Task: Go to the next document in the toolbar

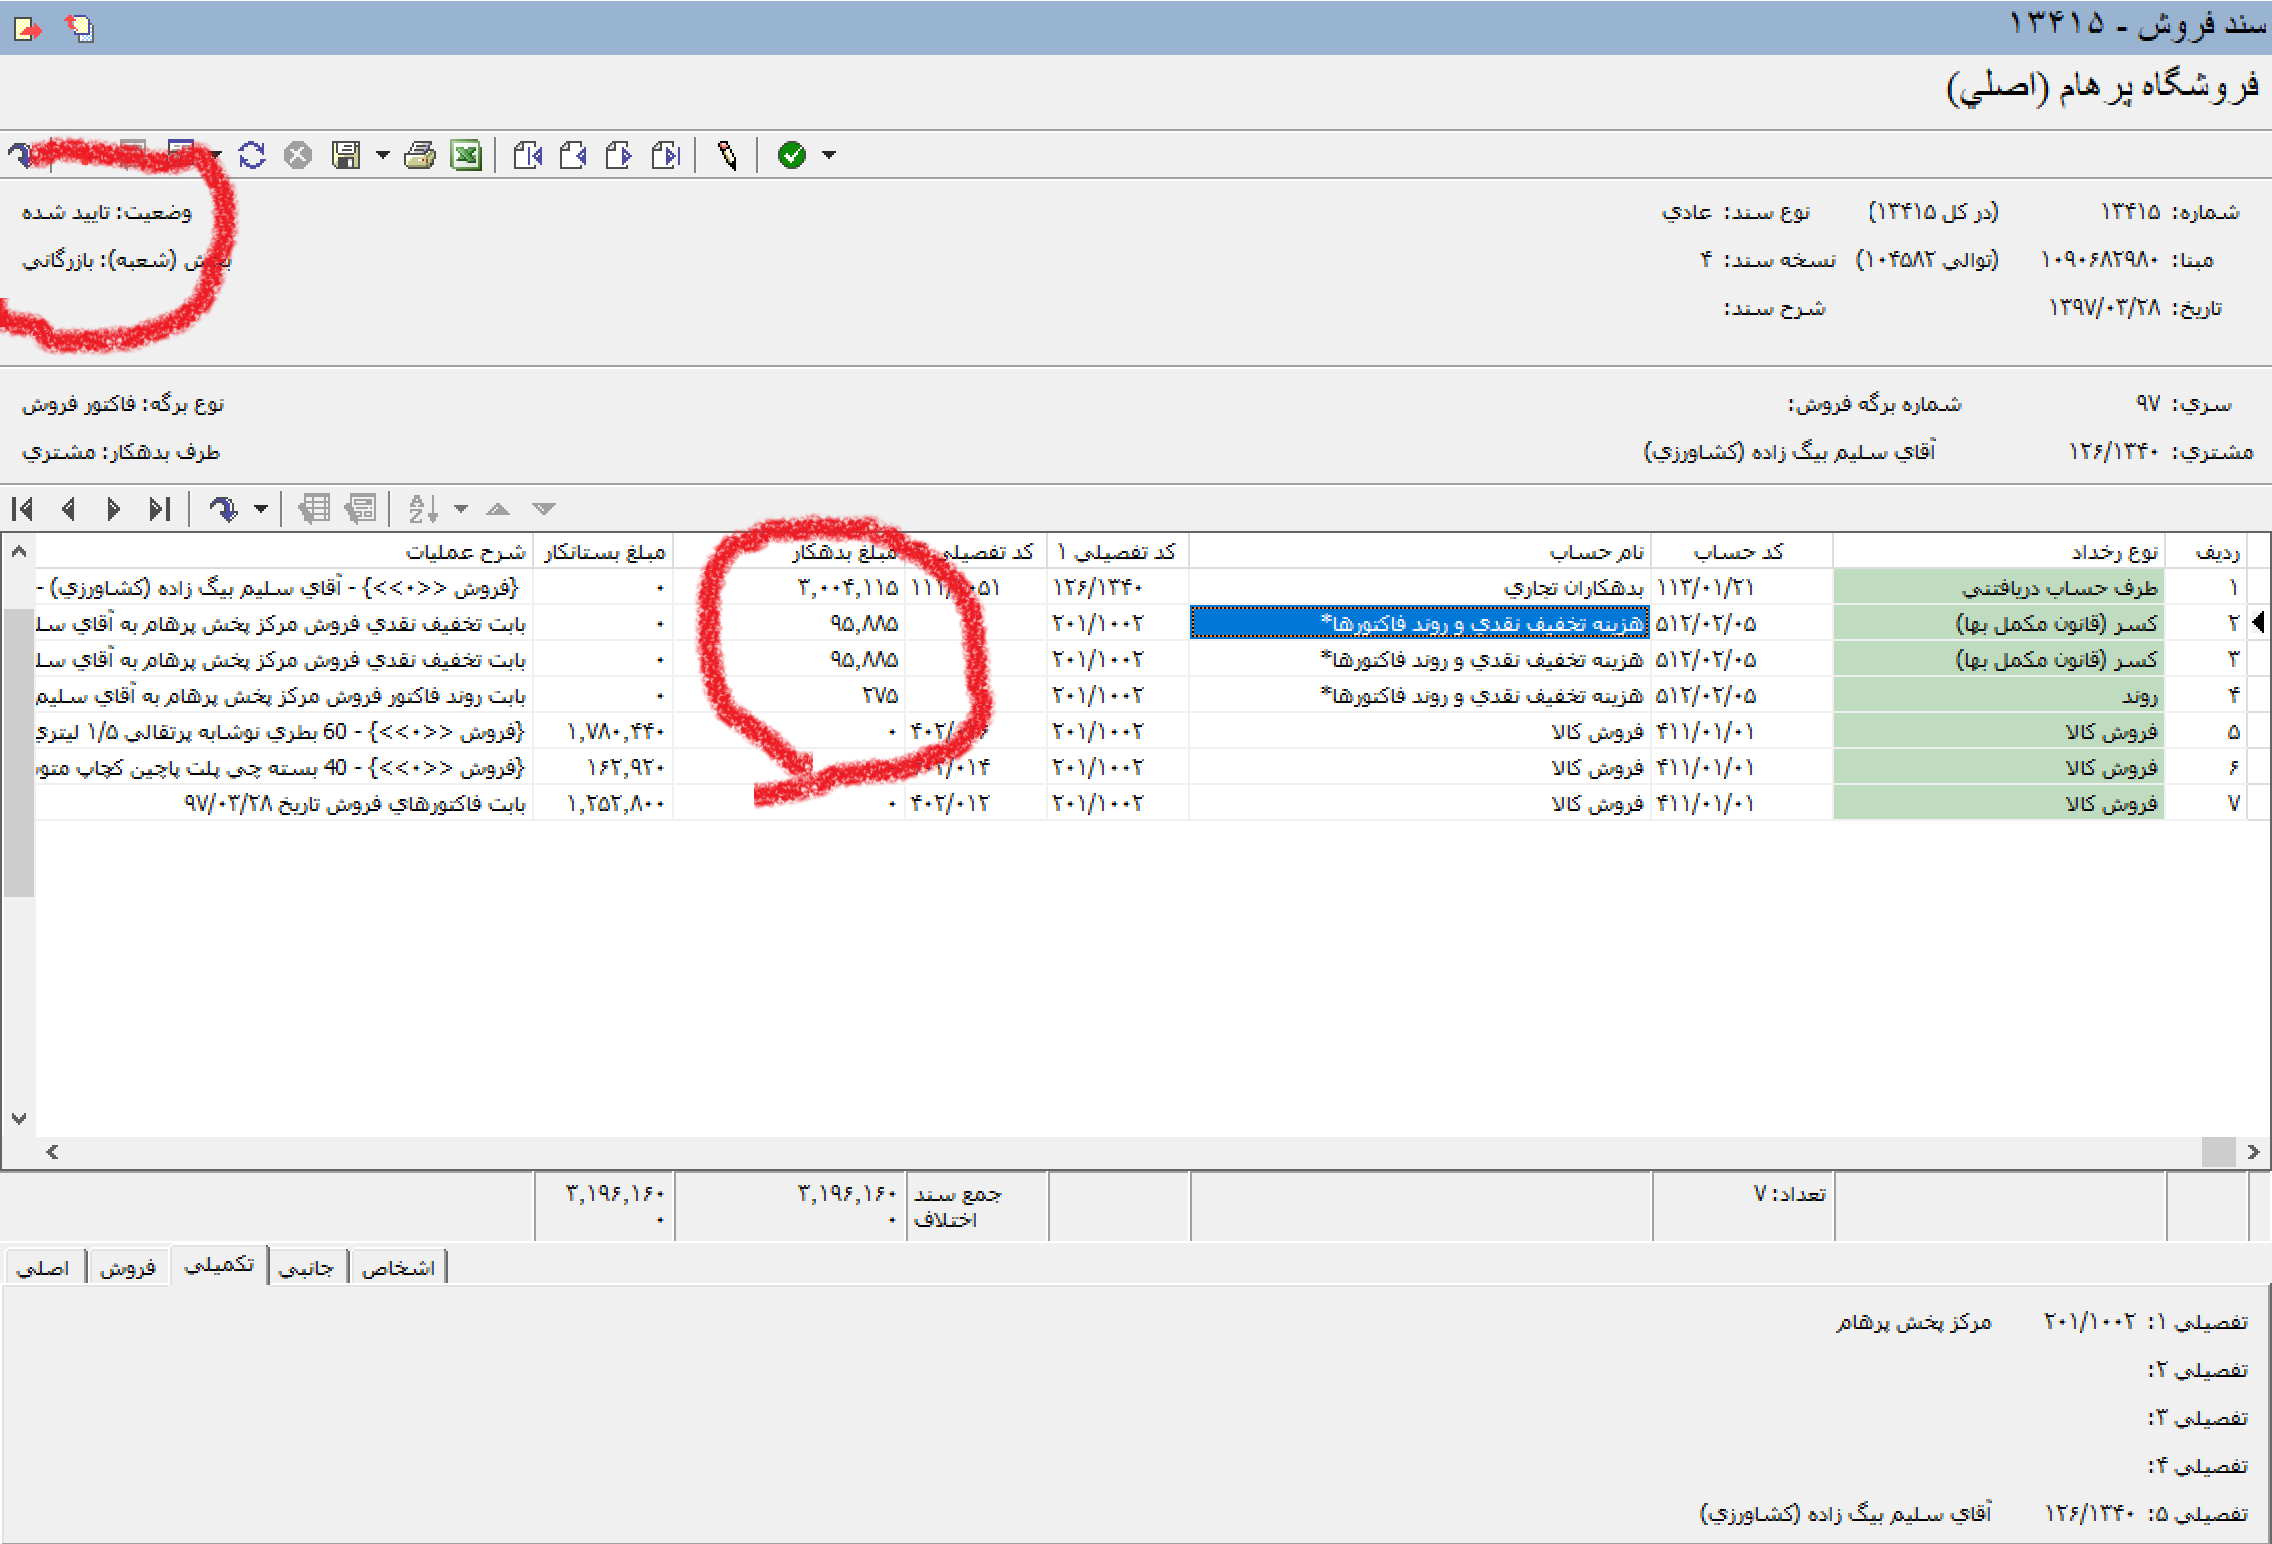Action: pyautogui.click(x=619, y=155)
